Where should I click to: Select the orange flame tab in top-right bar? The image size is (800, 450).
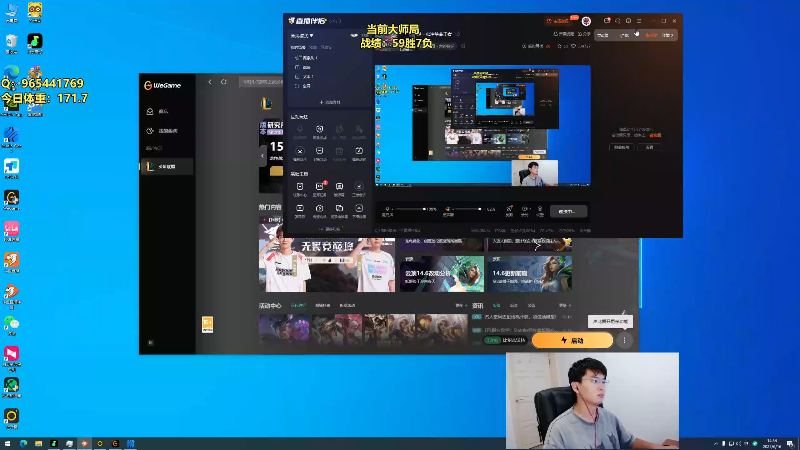coord(651,35)
